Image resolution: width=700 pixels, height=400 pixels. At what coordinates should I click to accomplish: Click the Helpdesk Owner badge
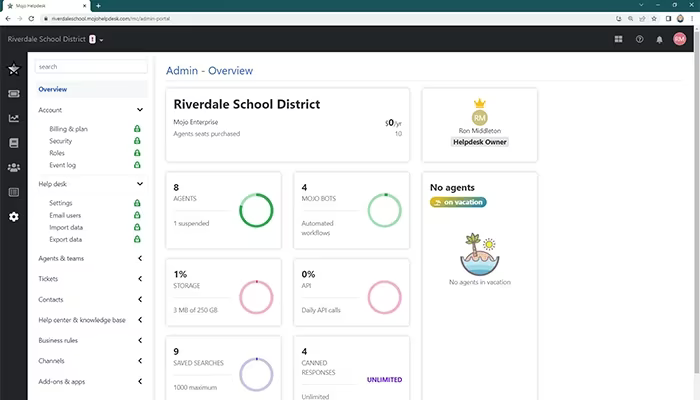[x=479, y=142]
